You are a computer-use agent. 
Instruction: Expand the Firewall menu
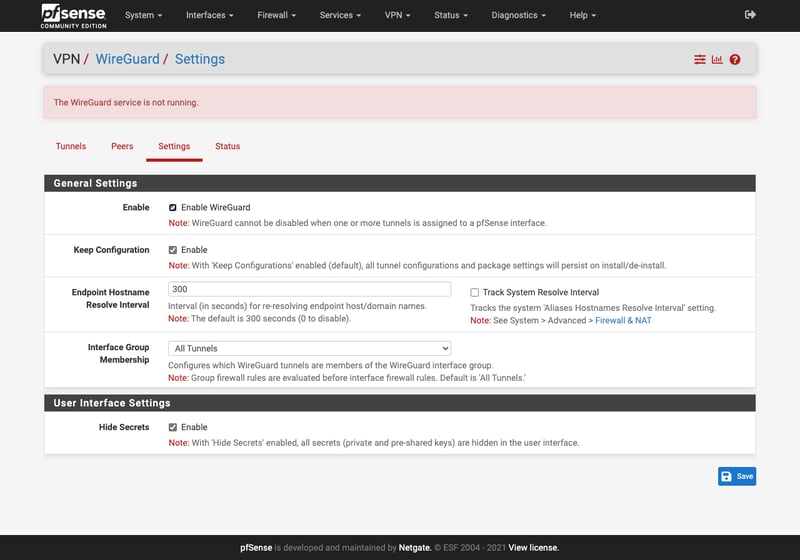point(277,15)
